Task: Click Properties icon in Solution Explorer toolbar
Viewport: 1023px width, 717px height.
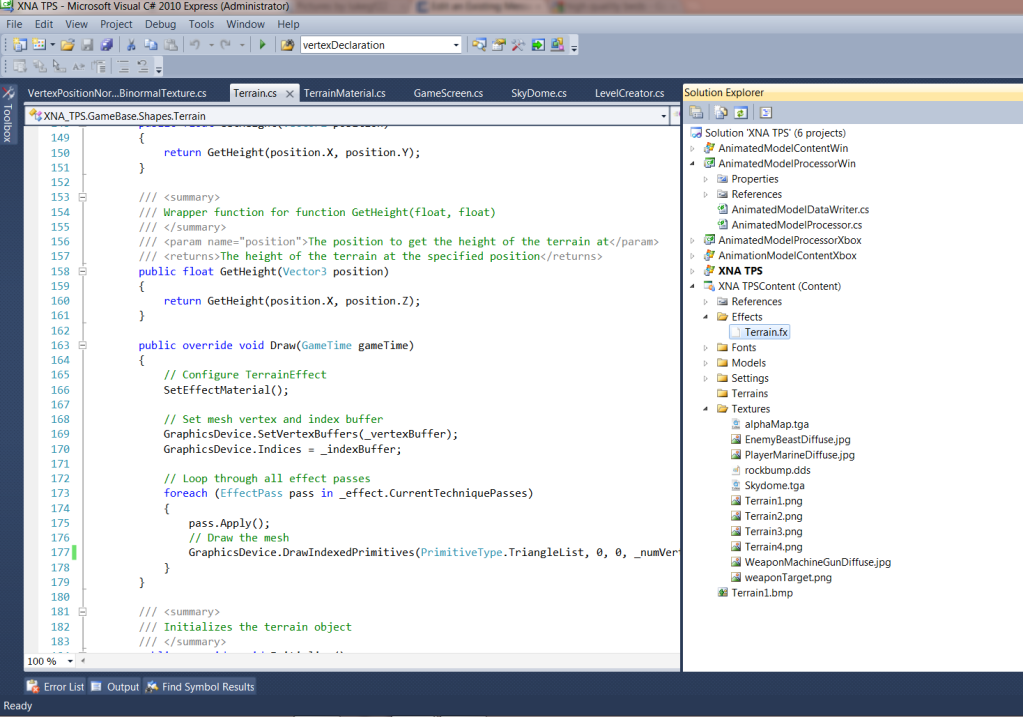Action: (697, 112)
